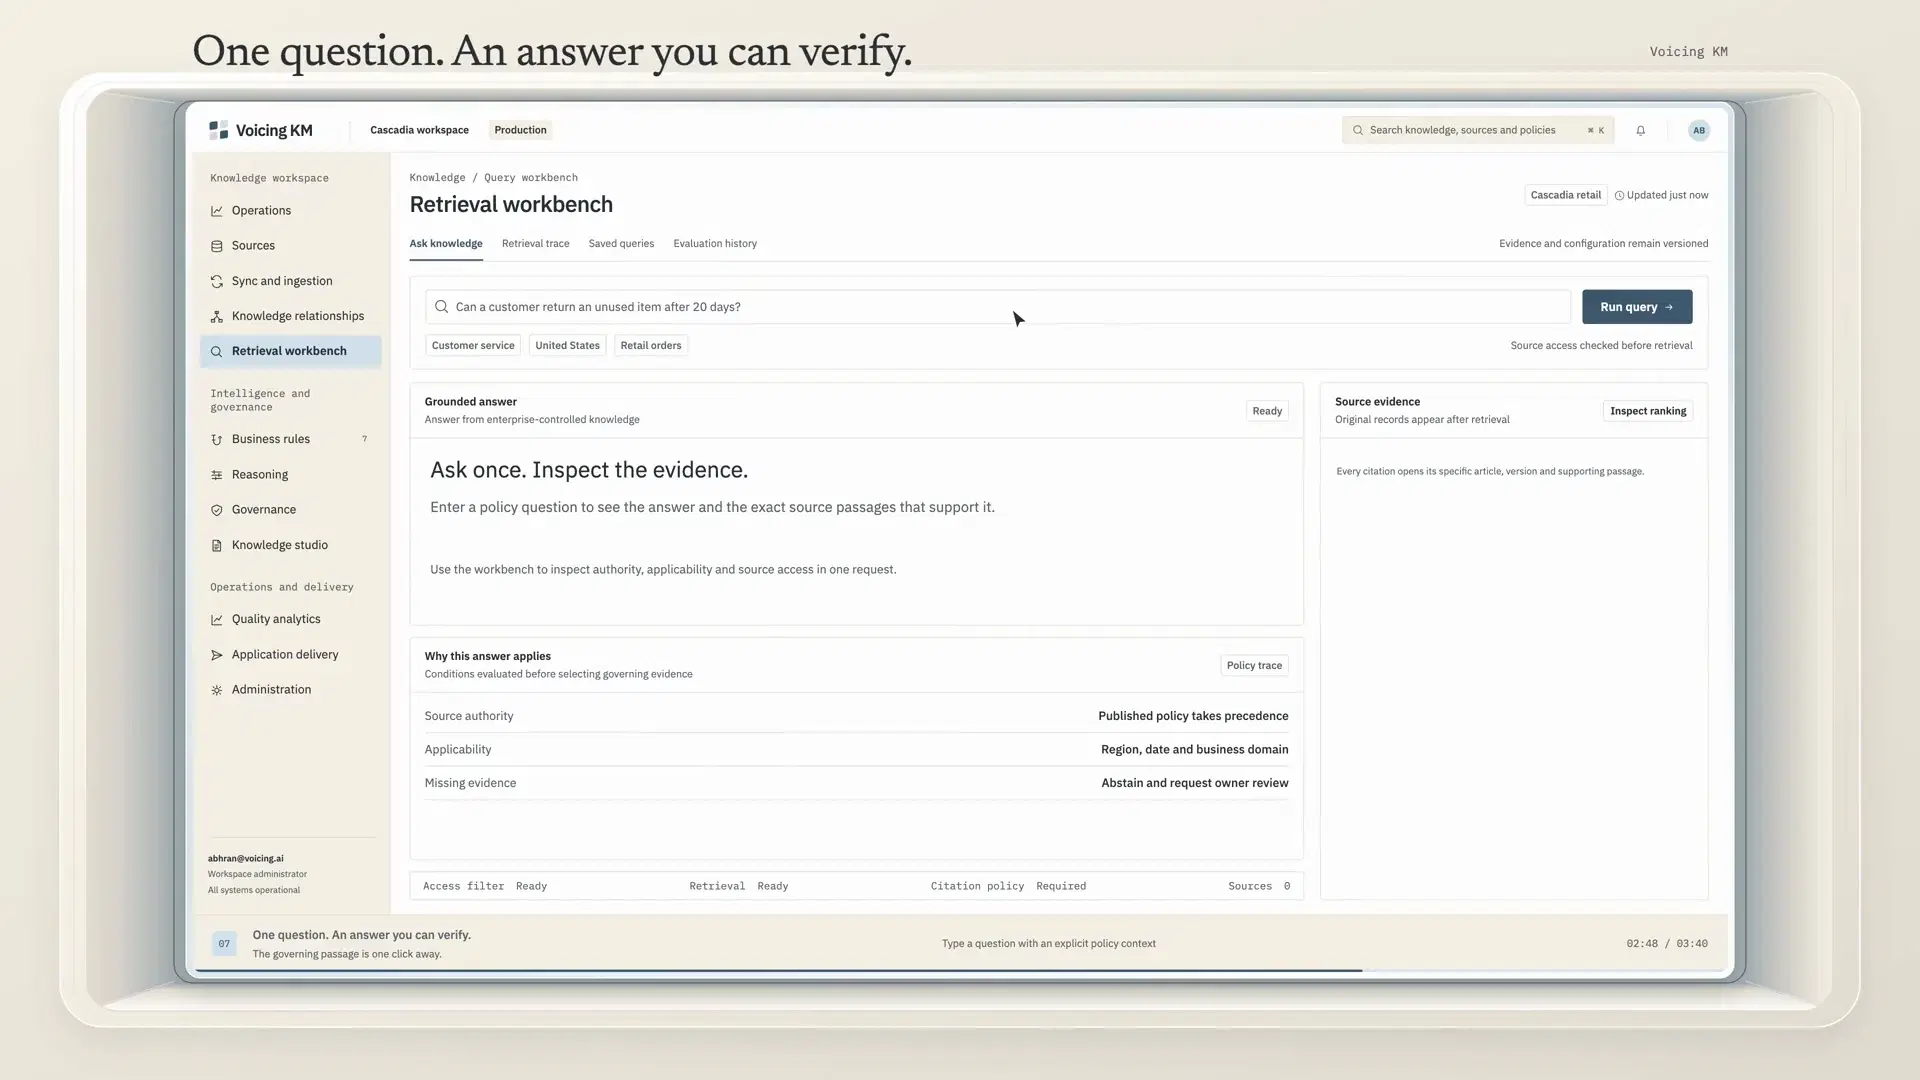Image resolution: width=1920 pixels, height=1080 pixels.
Task: Open the Cascadia workspace selector
Action: pos(419,130)
